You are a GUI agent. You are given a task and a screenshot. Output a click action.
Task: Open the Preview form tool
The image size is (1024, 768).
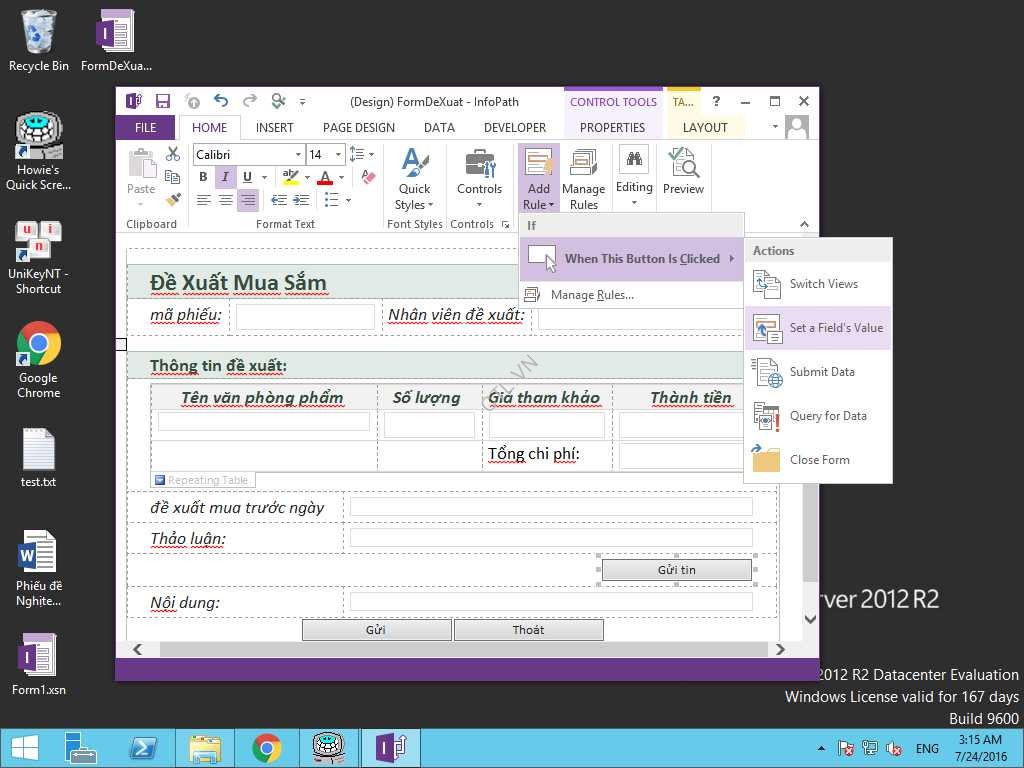[x=683, y=172]
